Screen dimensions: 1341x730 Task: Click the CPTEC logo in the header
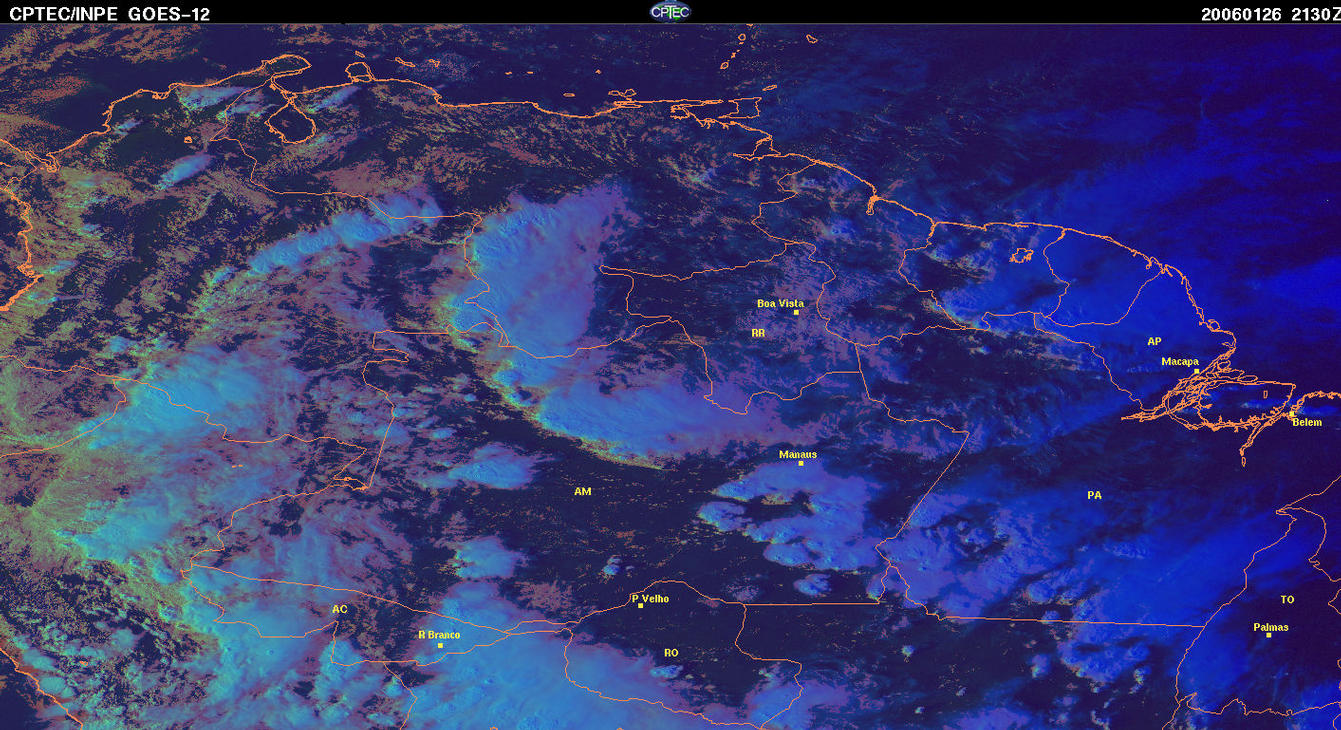[x=670, y=11]
